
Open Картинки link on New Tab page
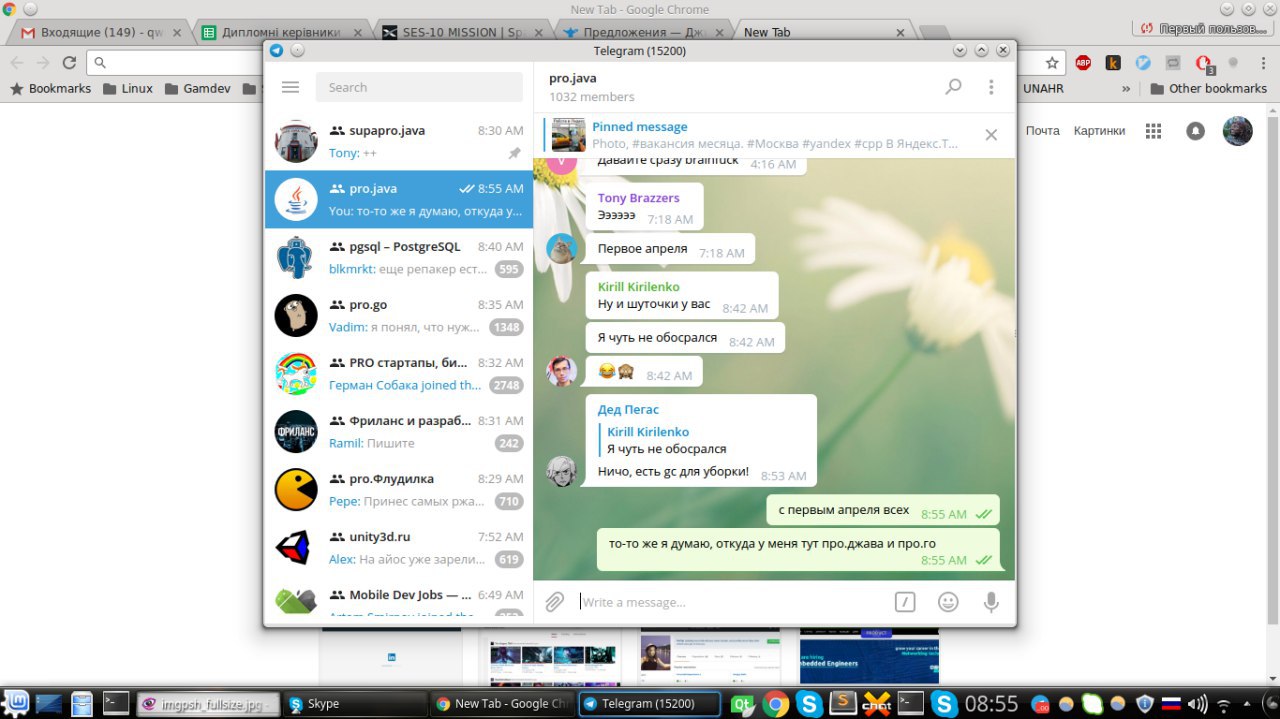pyautogui.click(x=1099, y=131)
